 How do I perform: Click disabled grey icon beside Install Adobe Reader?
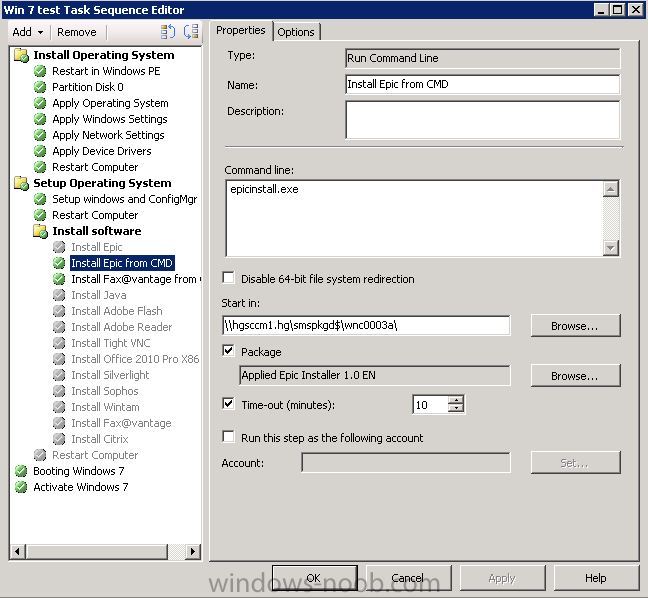pyautogui.click(x=59, y=327)
